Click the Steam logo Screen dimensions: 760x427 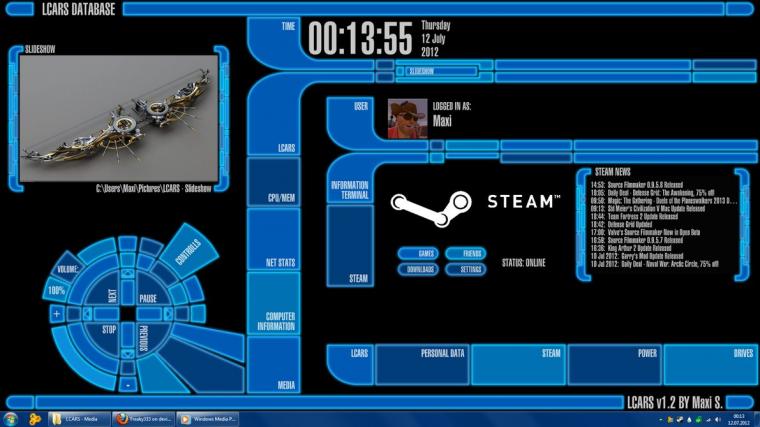[476, 207]
